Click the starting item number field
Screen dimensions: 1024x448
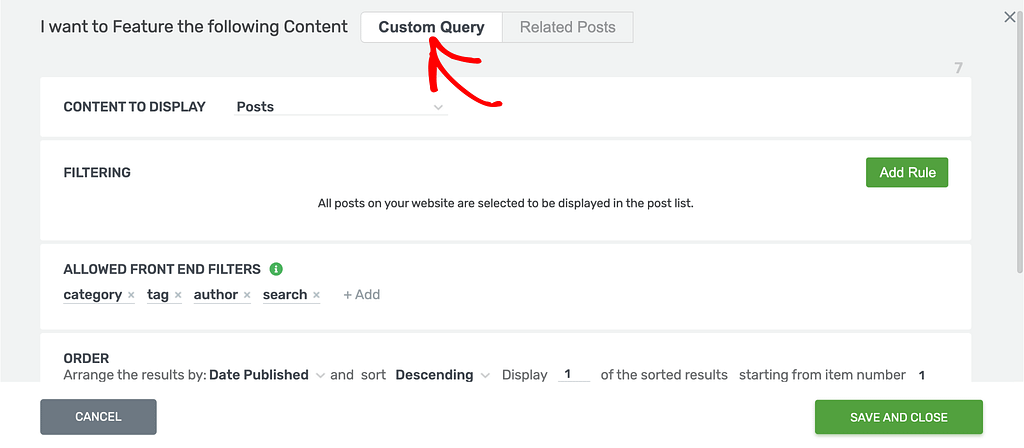[x=921, y=375]
